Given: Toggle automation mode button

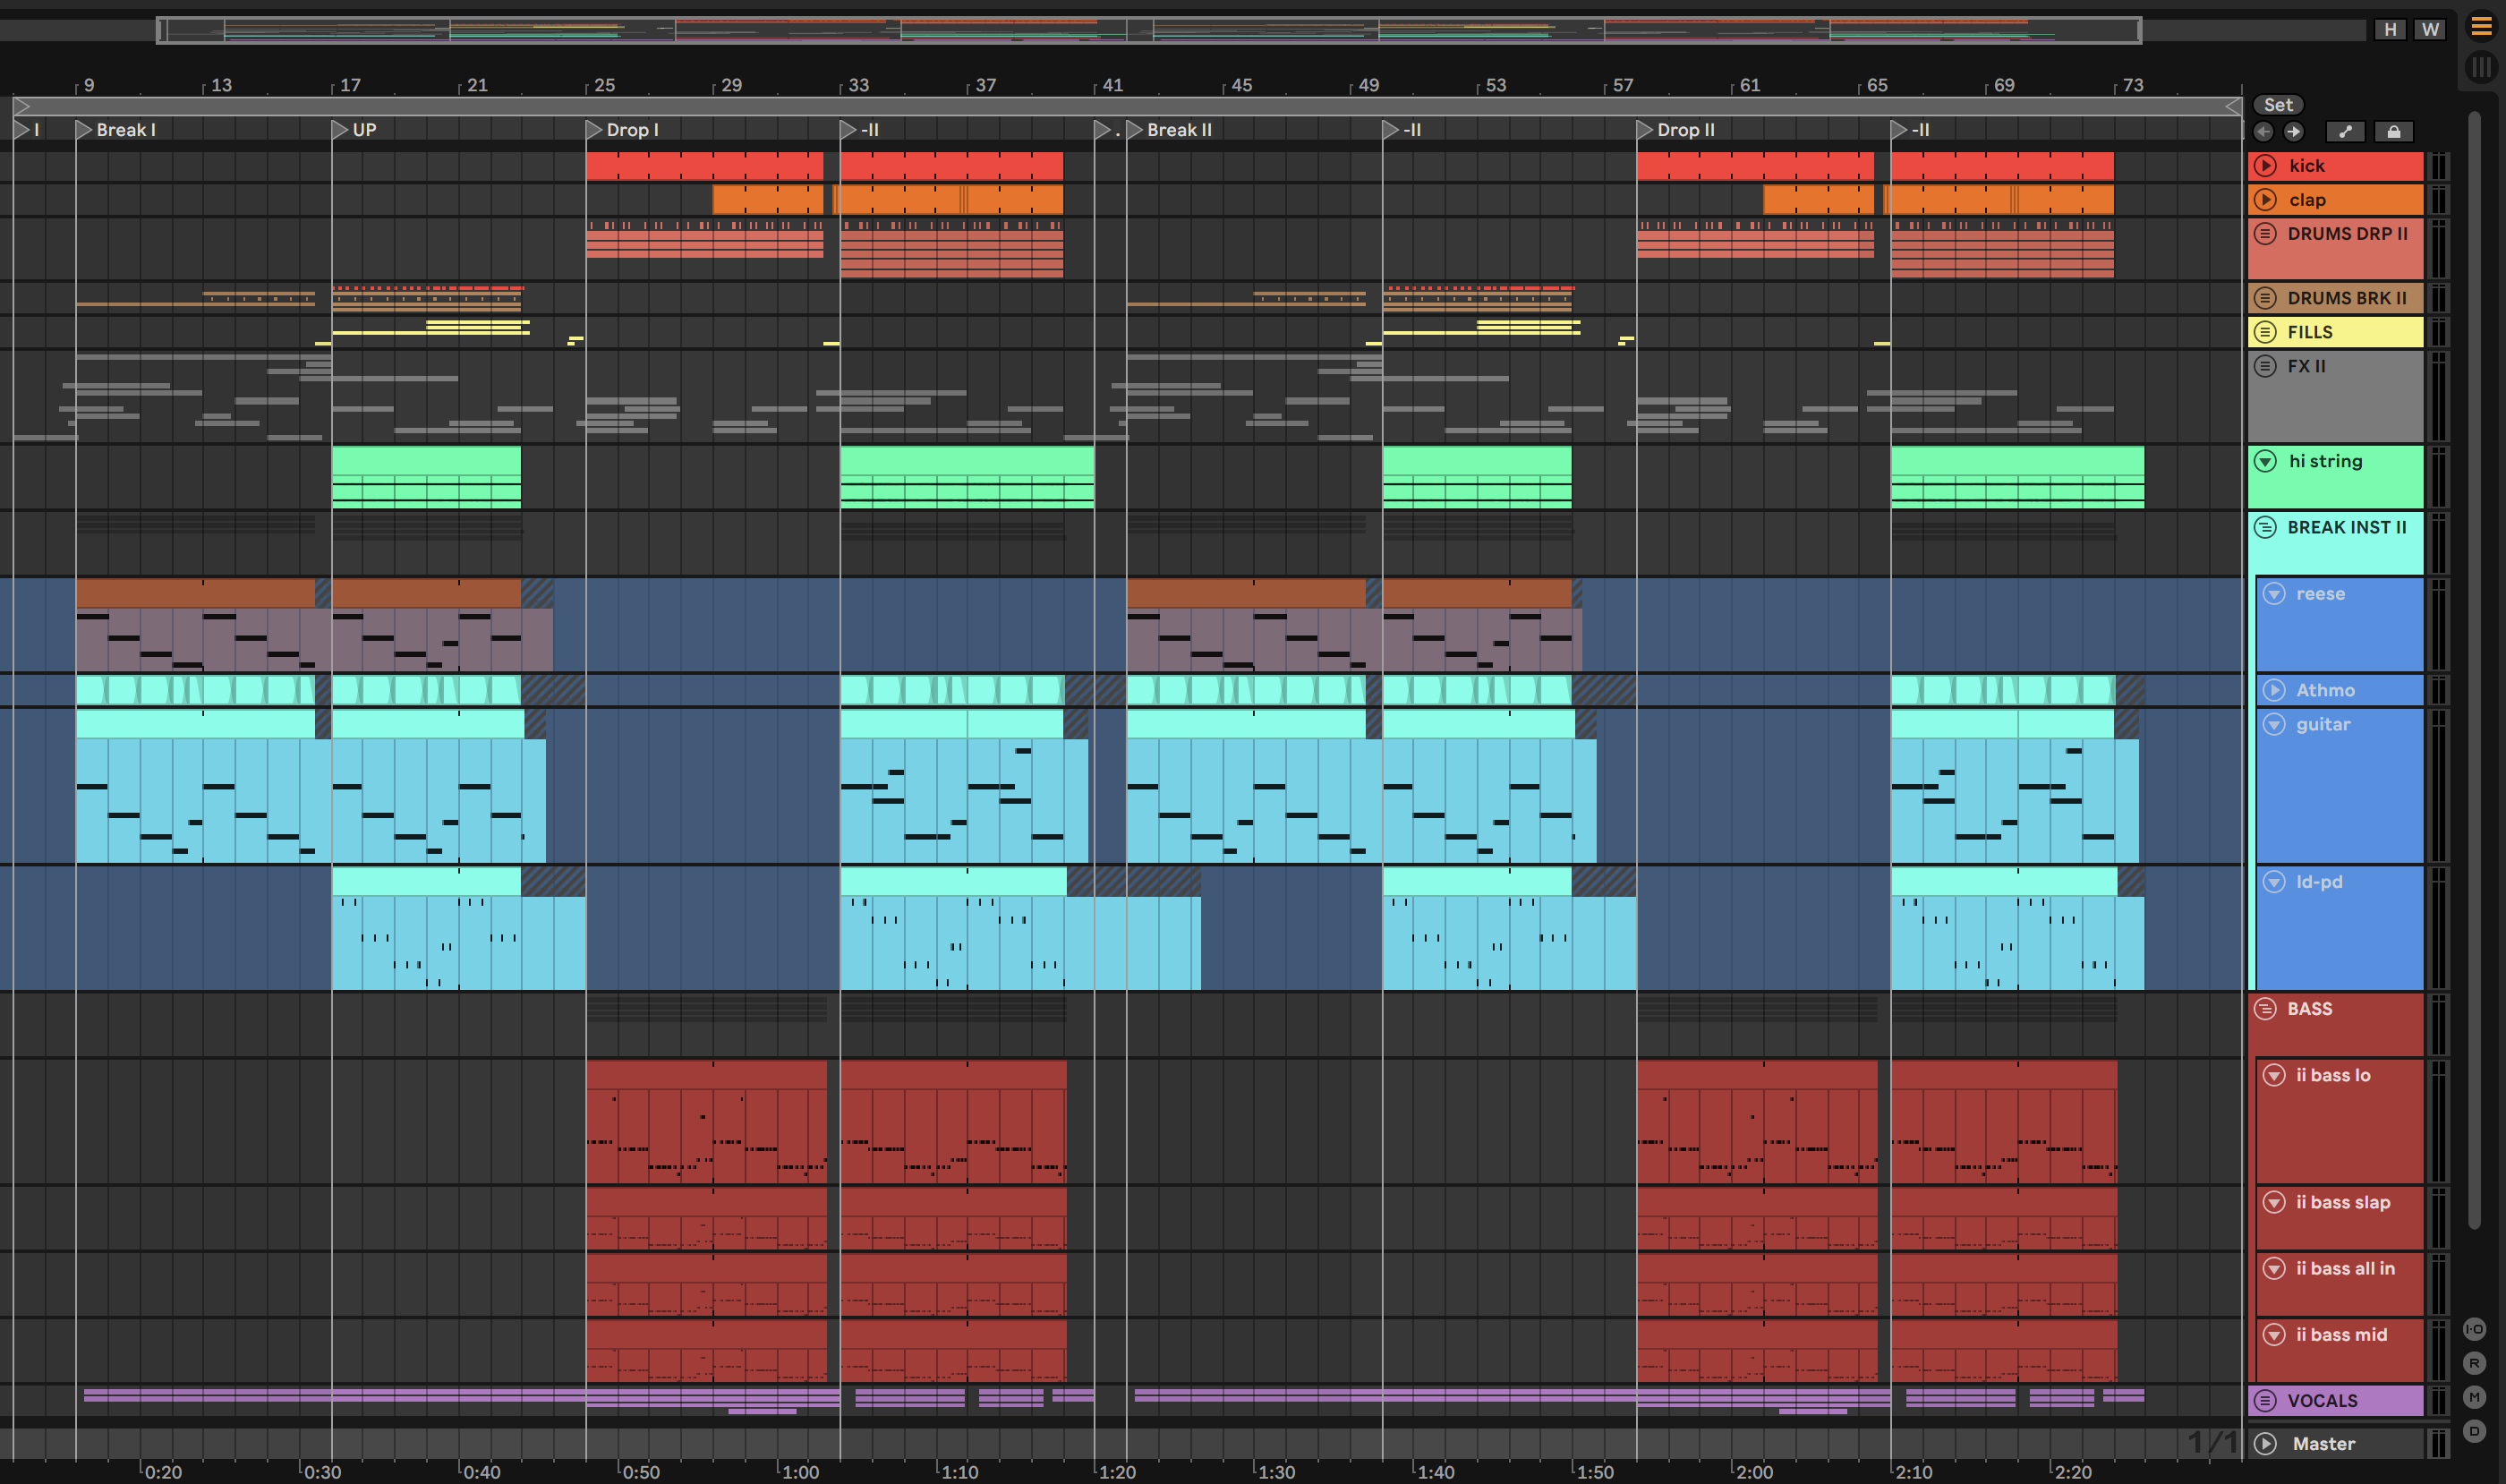Looking at the screenshot, I should coord(2345,132).
